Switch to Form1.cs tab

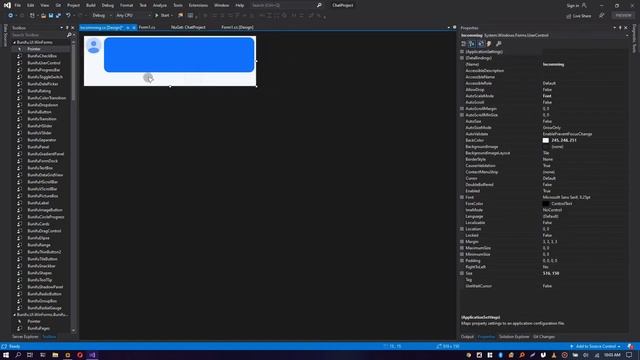pyautogui.click(x=147, y=27)
